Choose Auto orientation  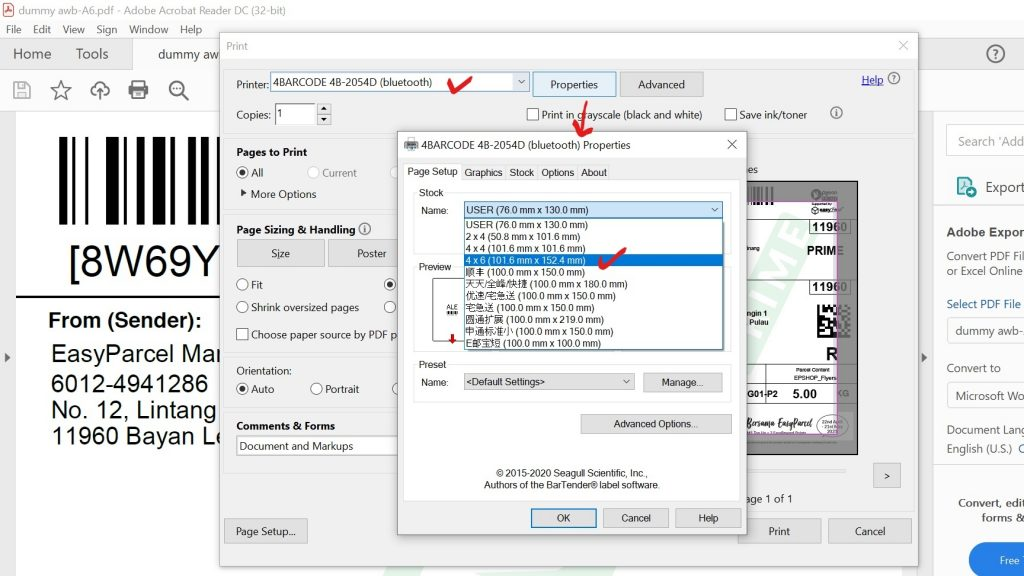(242, 389)
